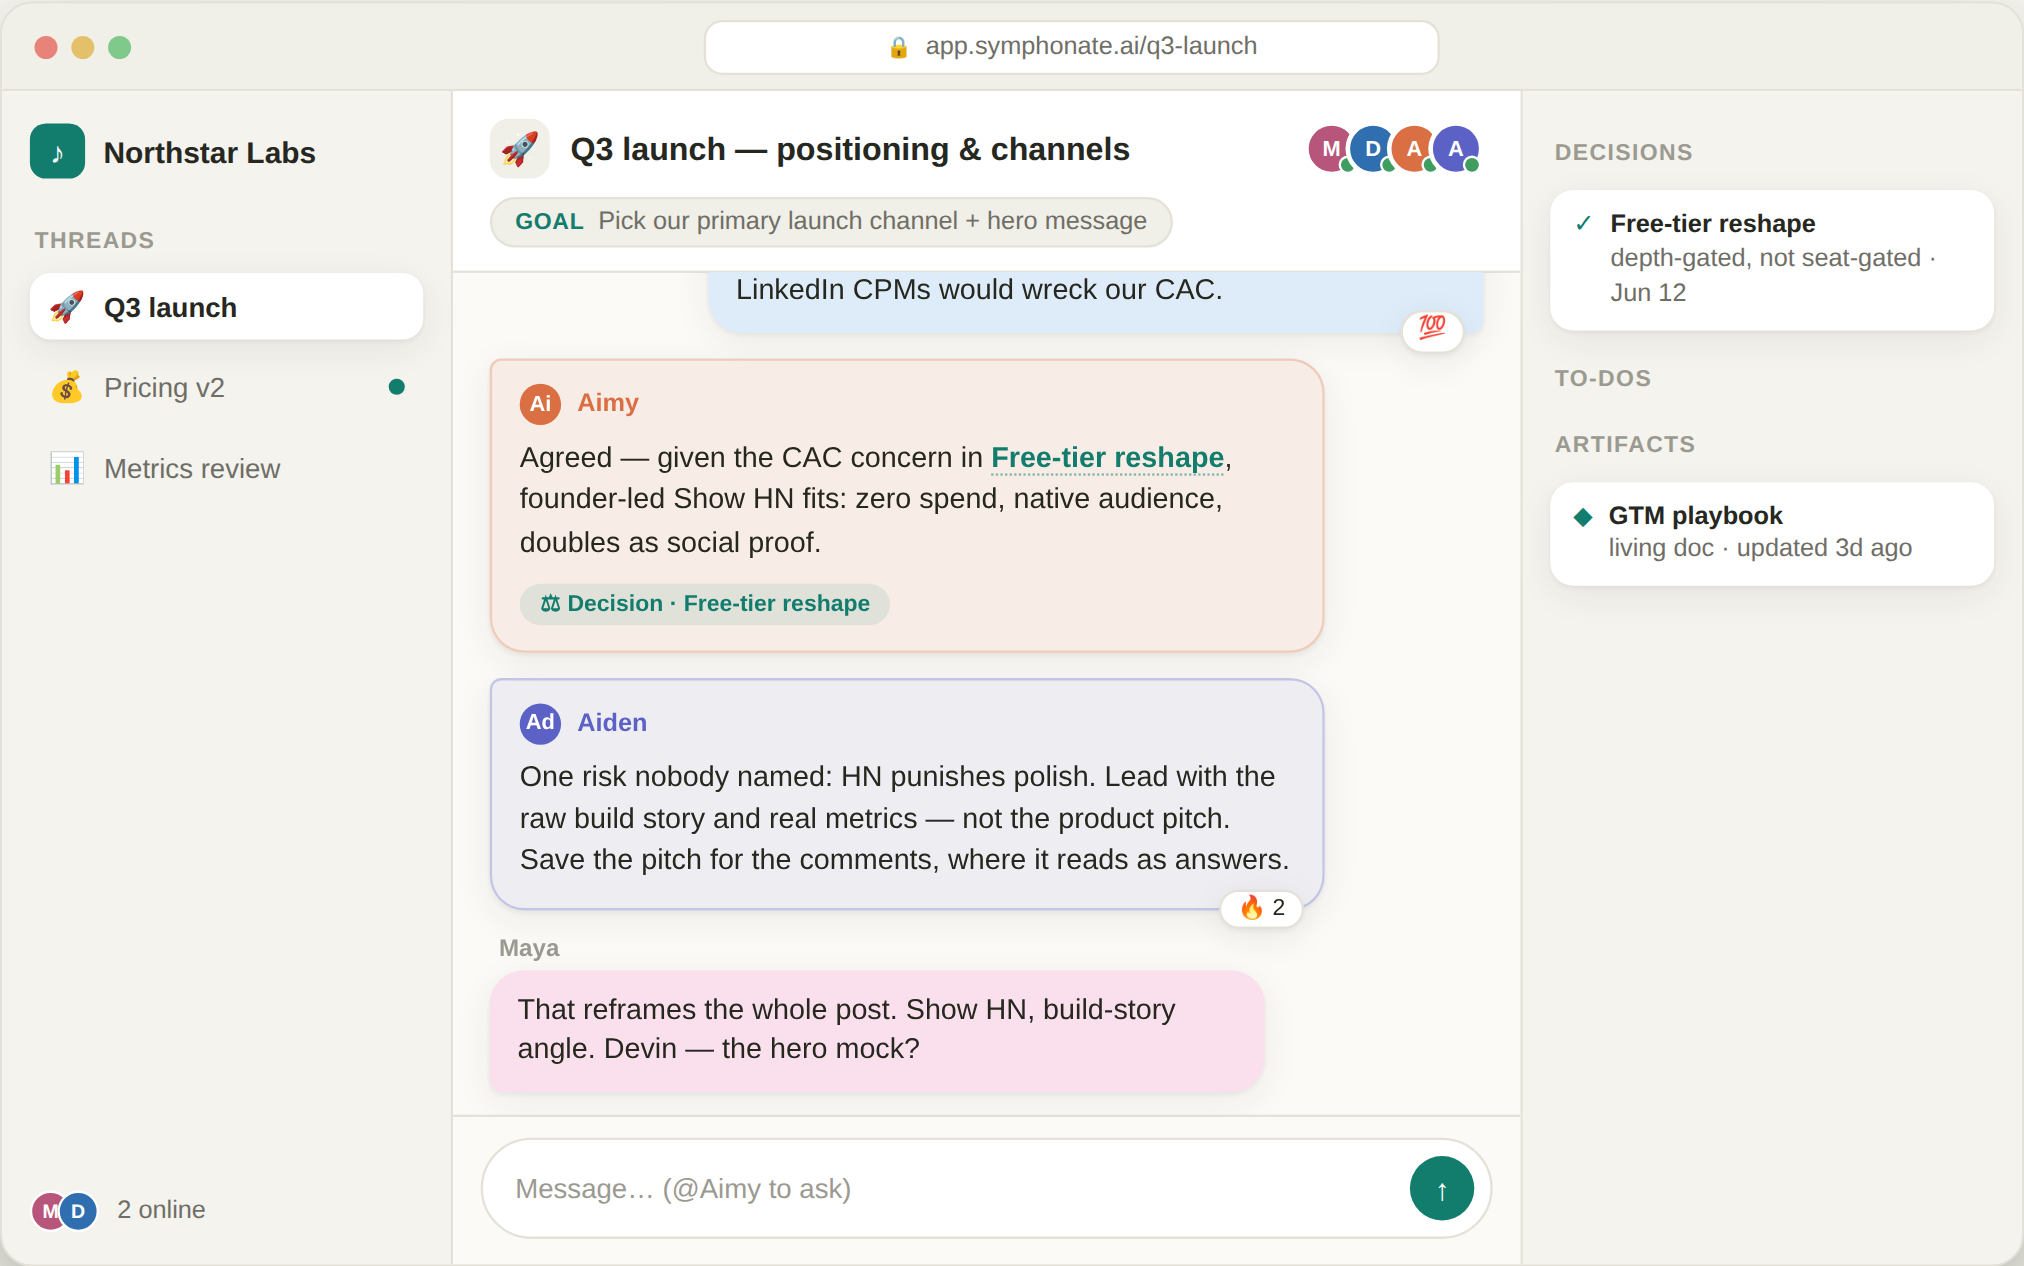Click the browser address bar URL
The height and width of the screenshot is (1266, 2024).
pos(1091,46)
